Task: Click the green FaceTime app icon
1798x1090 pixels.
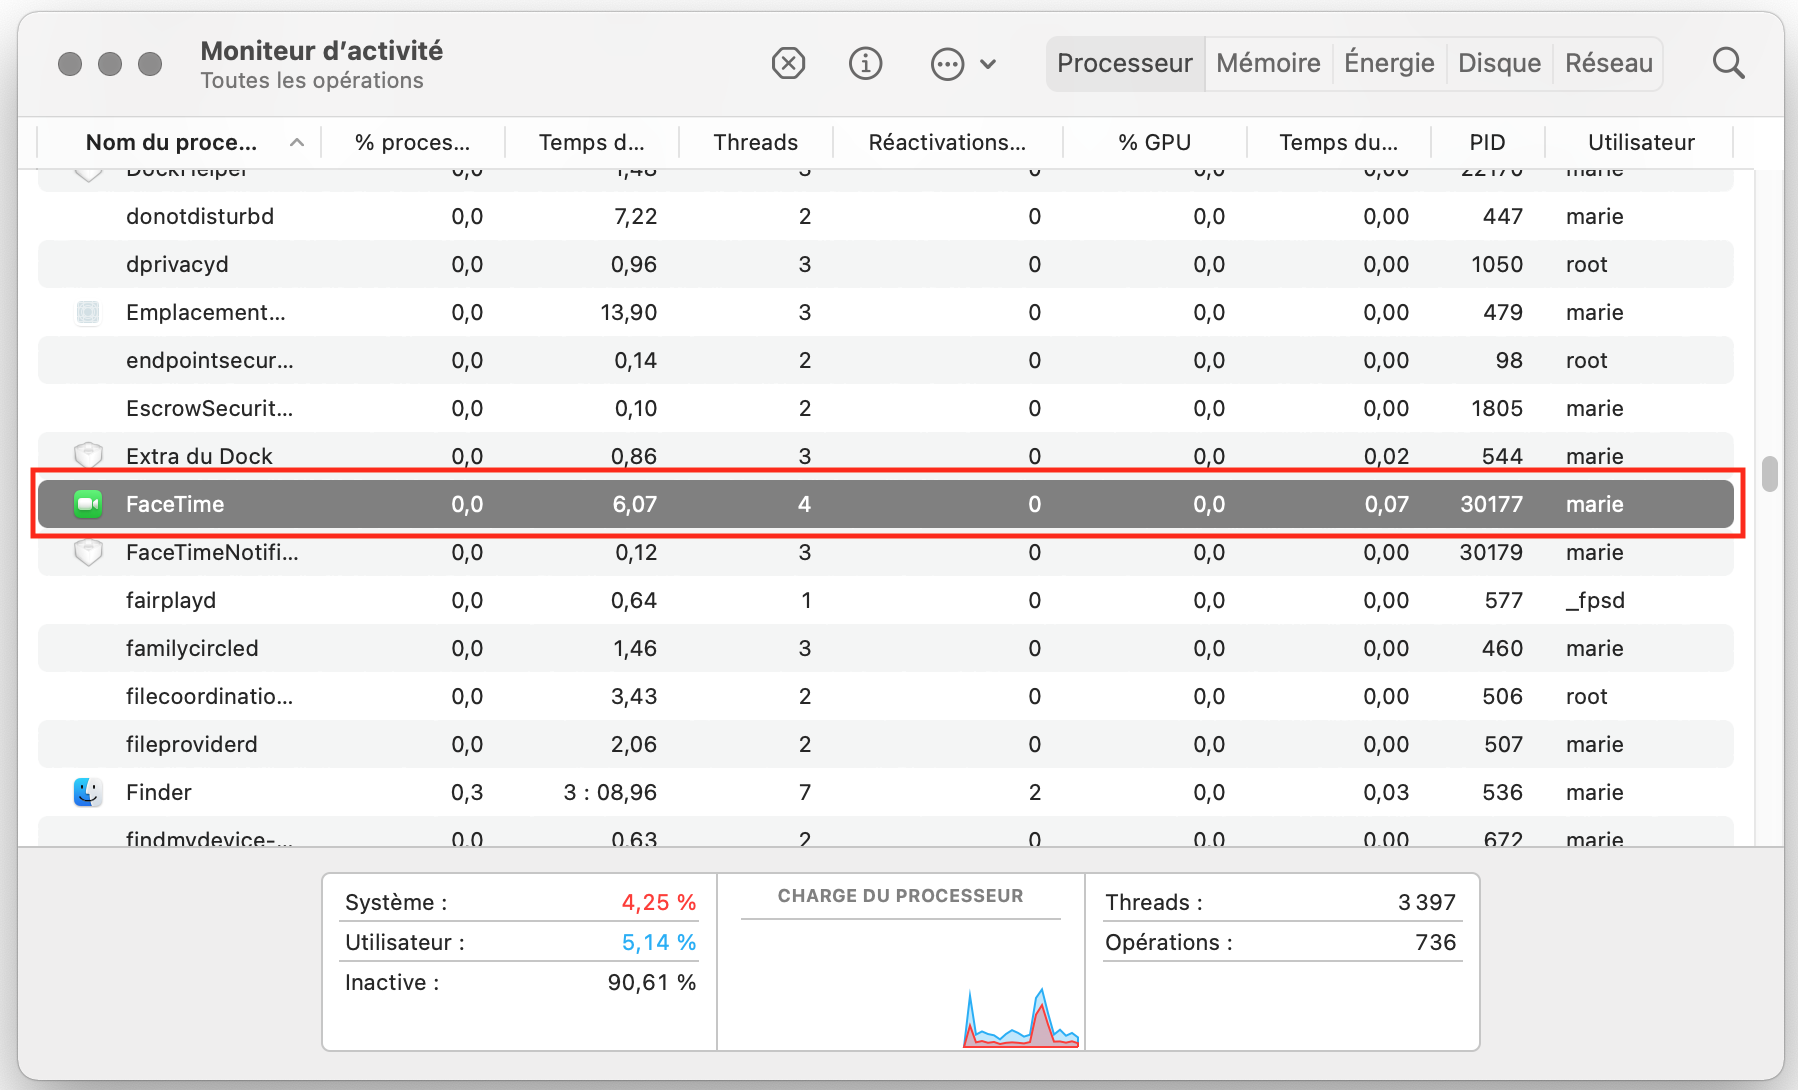Action: tap(88, 504)
